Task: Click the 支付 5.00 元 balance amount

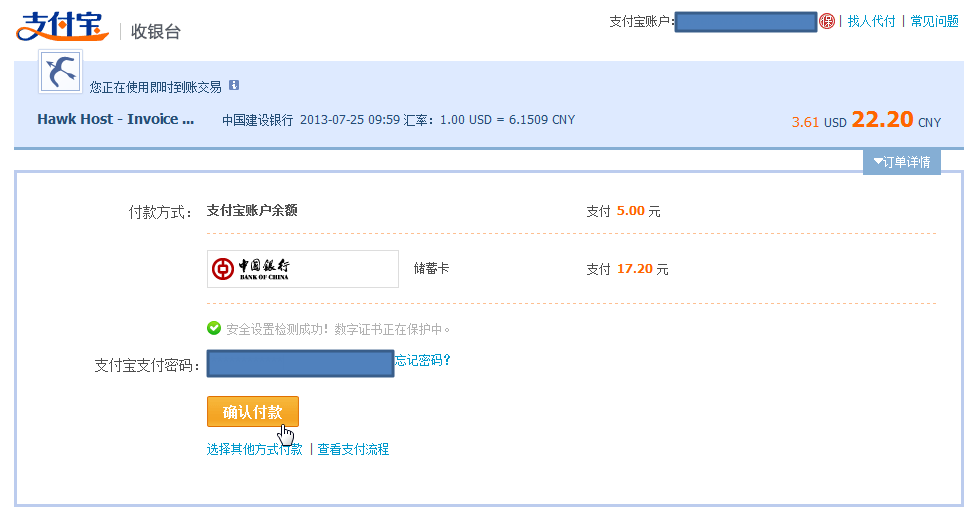Action: [623, 211]
